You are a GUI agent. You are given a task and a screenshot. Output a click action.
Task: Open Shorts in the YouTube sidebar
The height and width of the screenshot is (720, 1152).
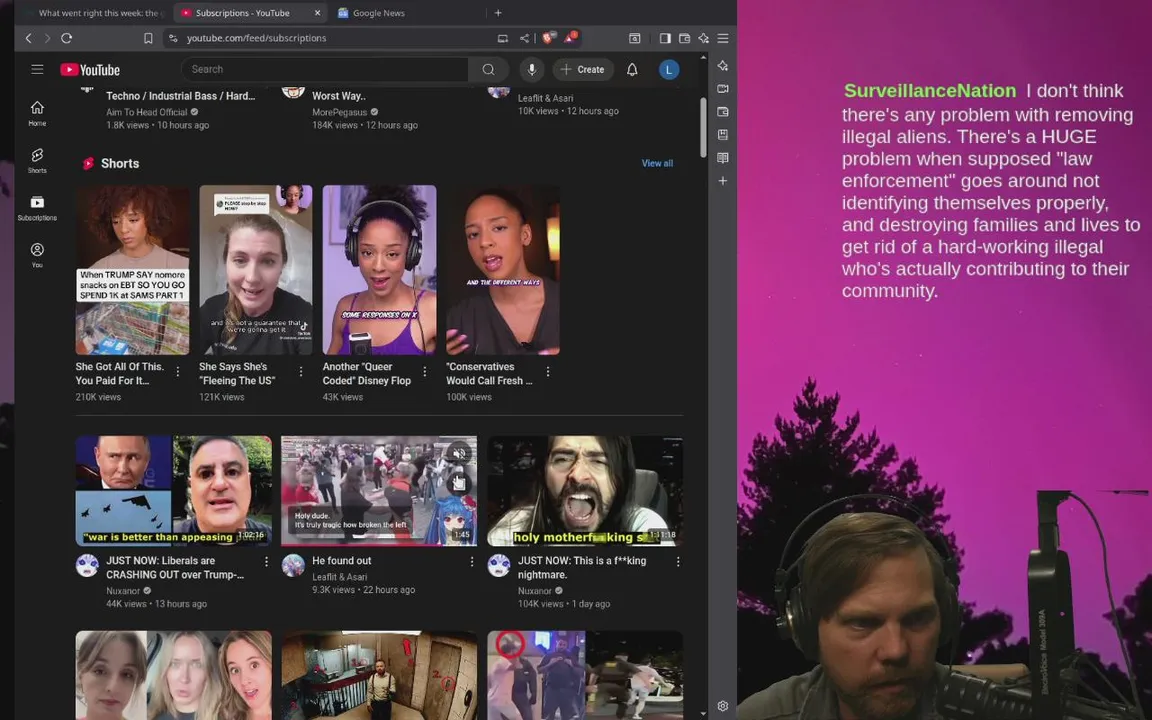(x=37, y=160)
